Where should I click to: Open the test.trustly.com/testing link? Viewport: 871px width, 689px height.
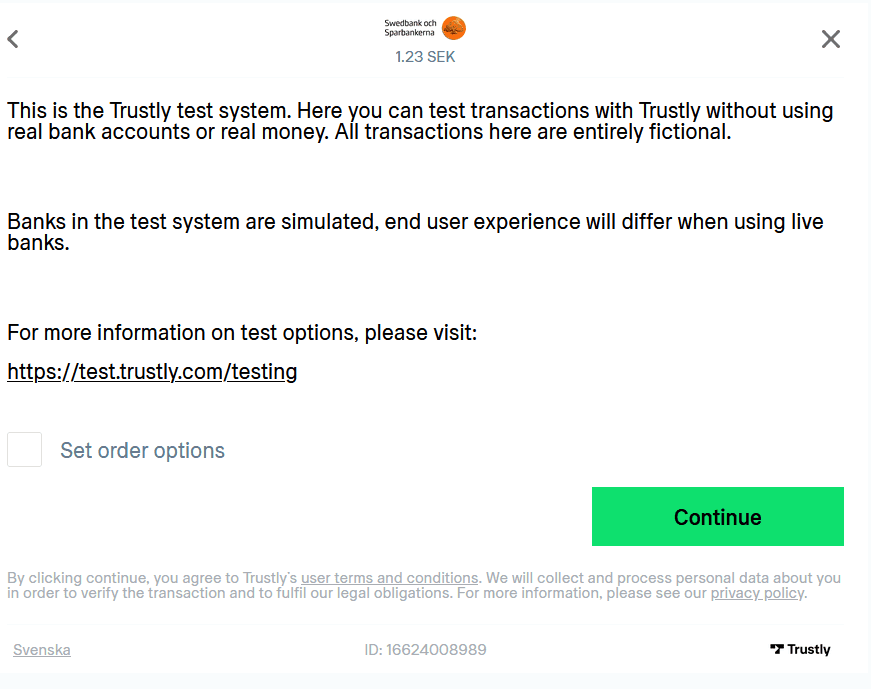pyautogui.click(x=152, y=372)
